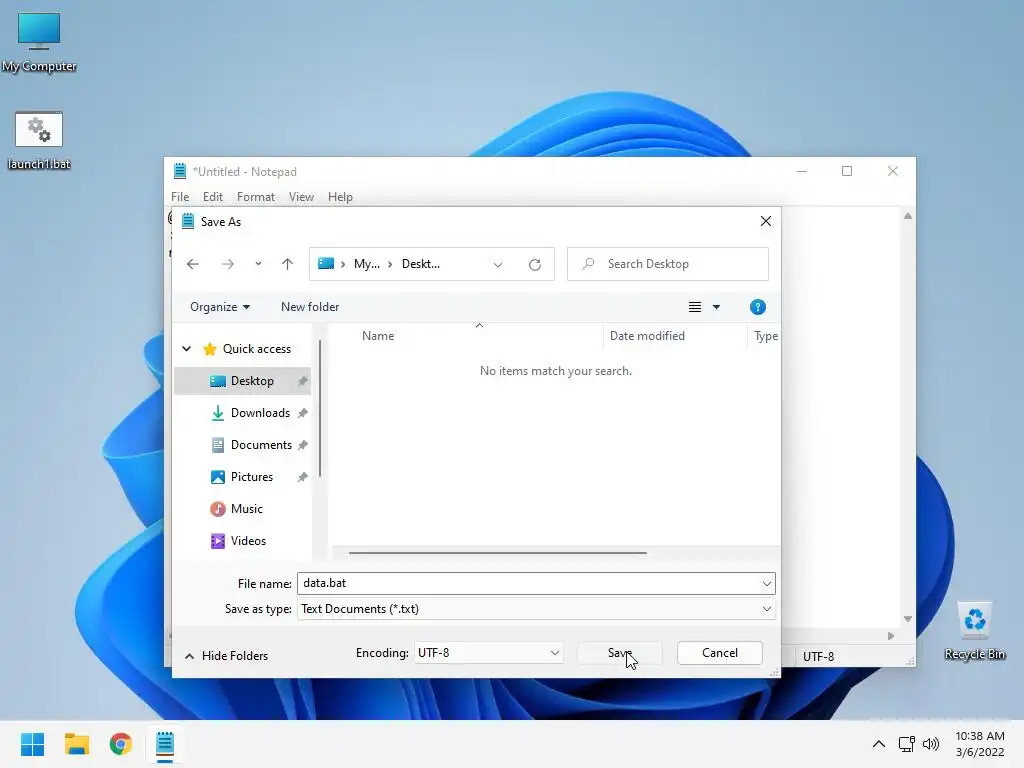
Task: Close the Save As dialog
Action: 766,221
